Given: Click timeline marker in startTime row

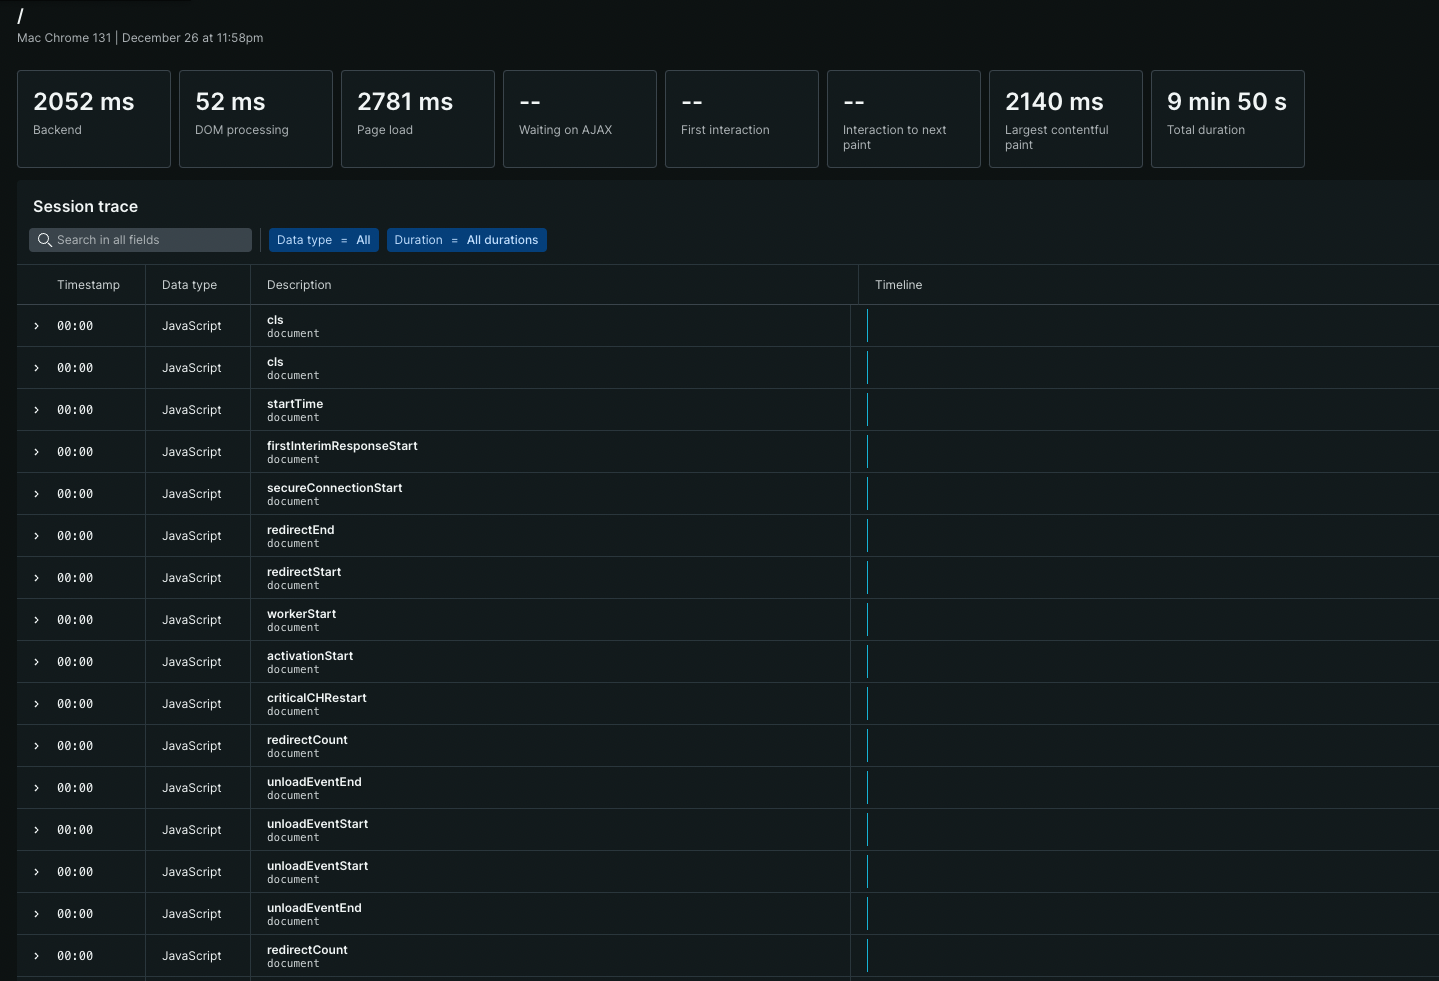Looking at the screenshot, I should [867, 410].
